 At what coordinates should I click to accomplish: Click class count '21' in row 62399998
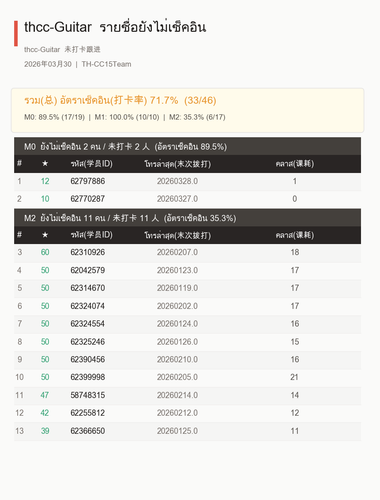click(294, 377)
